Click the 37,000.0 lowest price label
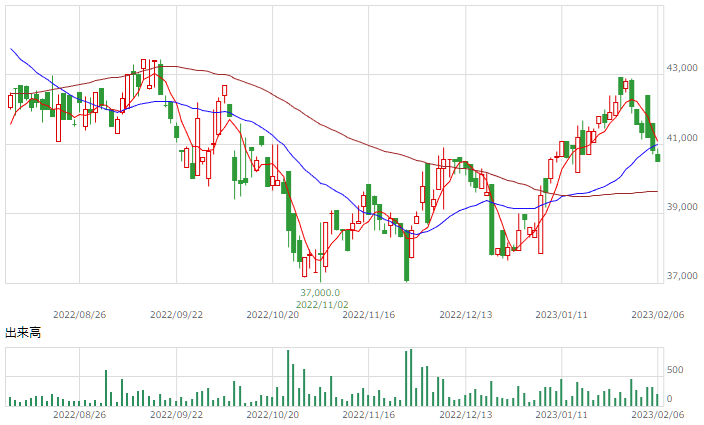 click(x=320, y=293)
